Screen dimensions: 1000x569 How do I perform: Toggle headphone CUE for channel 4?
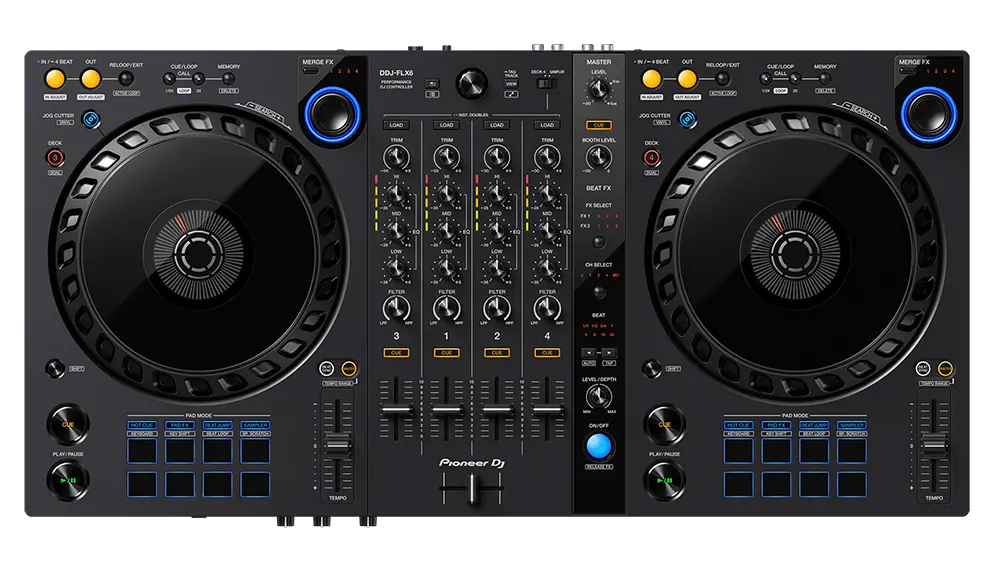tap(547, 352)
